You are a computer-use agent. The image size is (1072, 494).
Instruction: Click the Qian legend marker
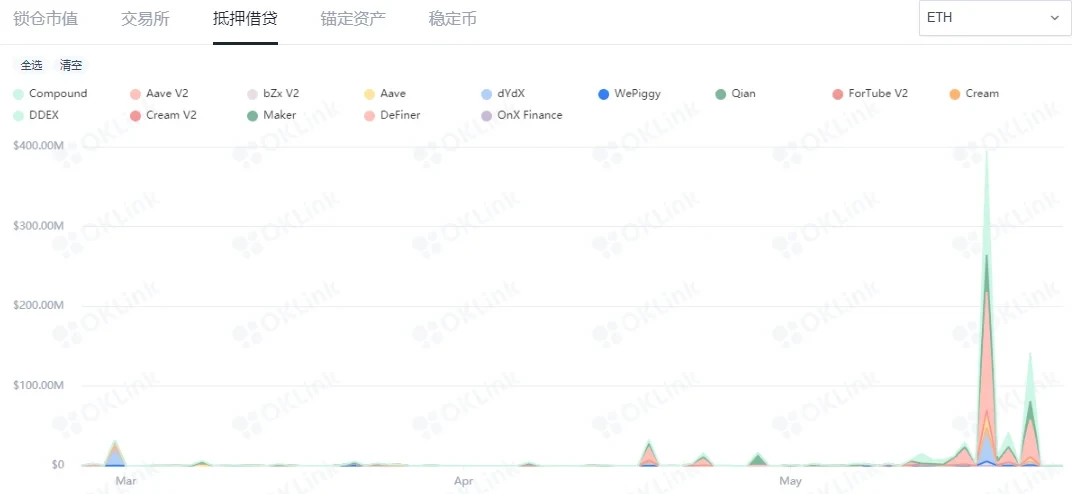[x=720, y=94]
